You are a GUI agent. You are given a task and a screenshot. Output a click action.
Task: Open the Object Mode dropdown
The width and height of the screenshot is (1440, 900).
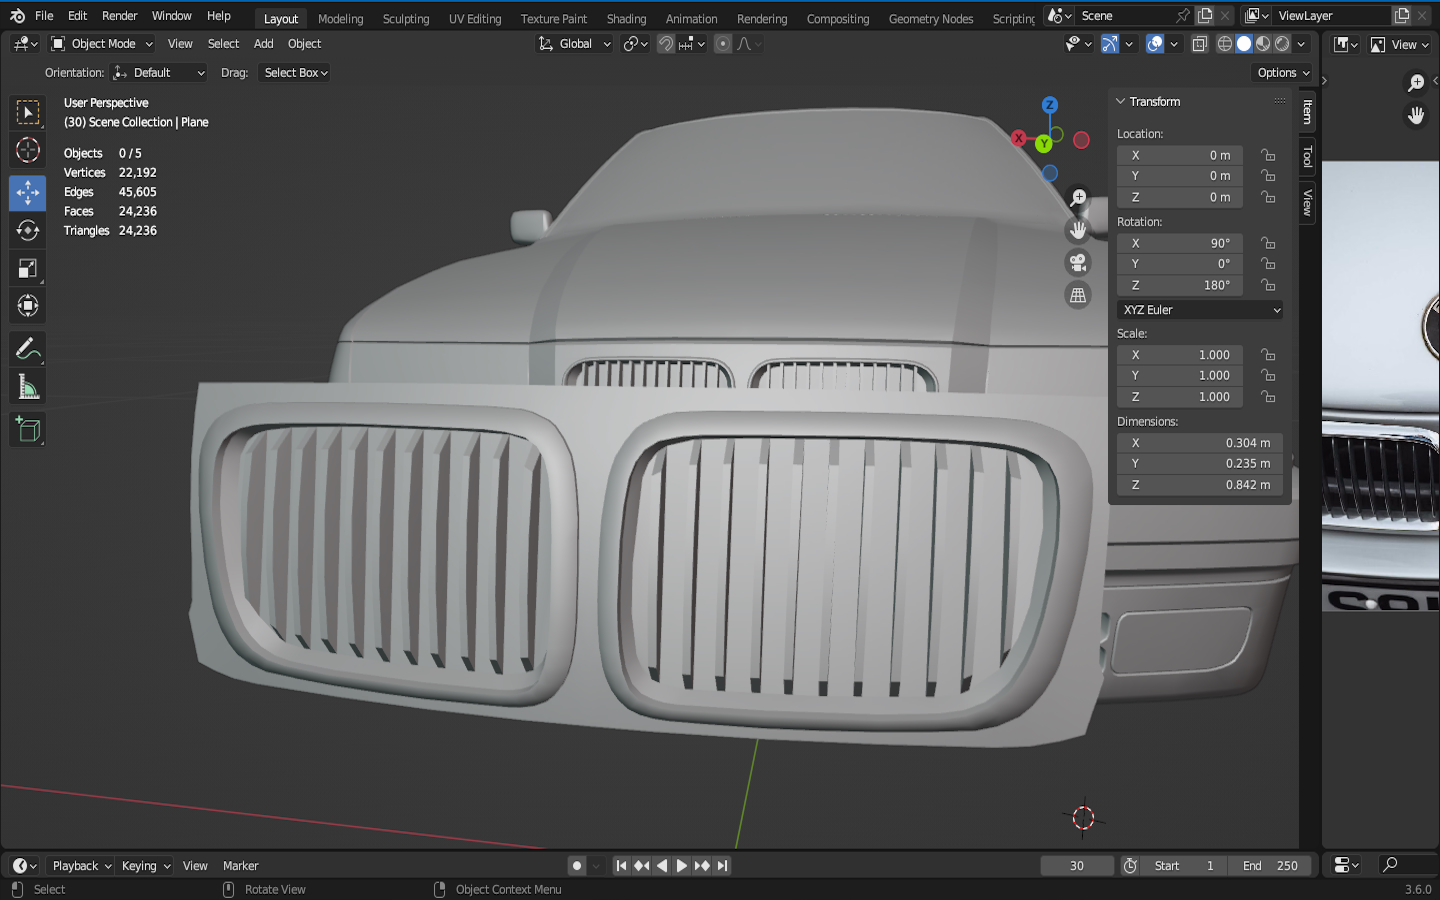[102, 44]
